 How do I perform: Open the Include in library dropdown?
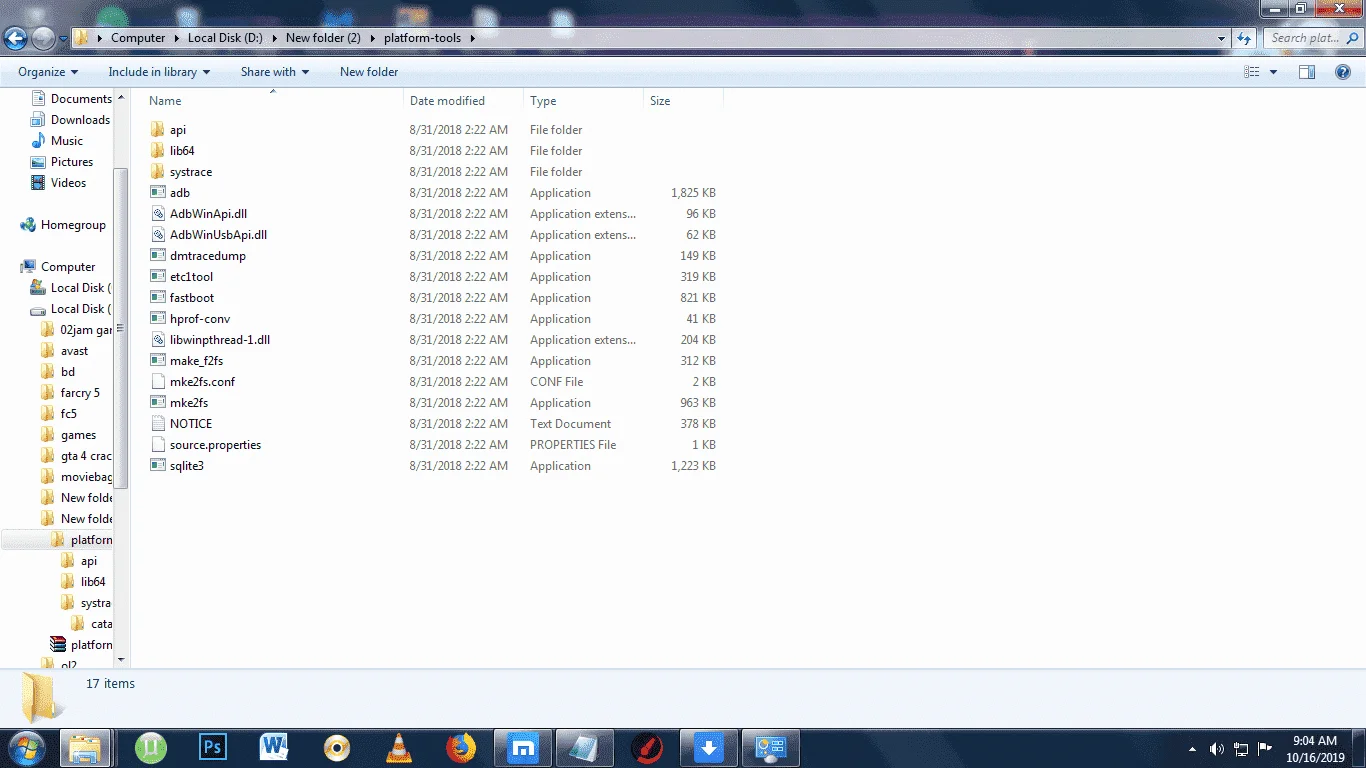[159, 72]
